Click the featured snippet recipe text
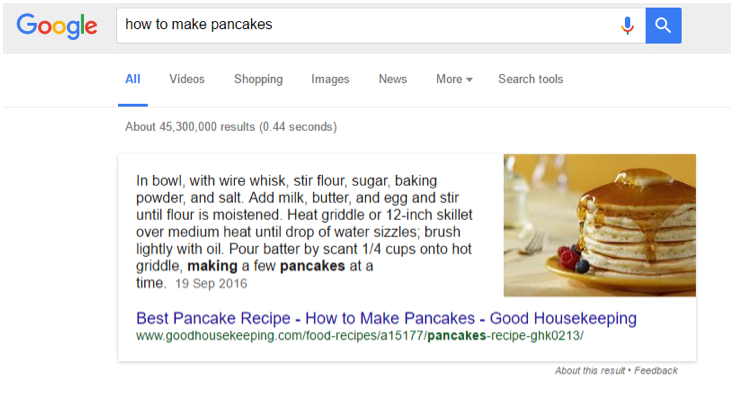The height and width of the screenshot is (394, 739). pos(304,231)
